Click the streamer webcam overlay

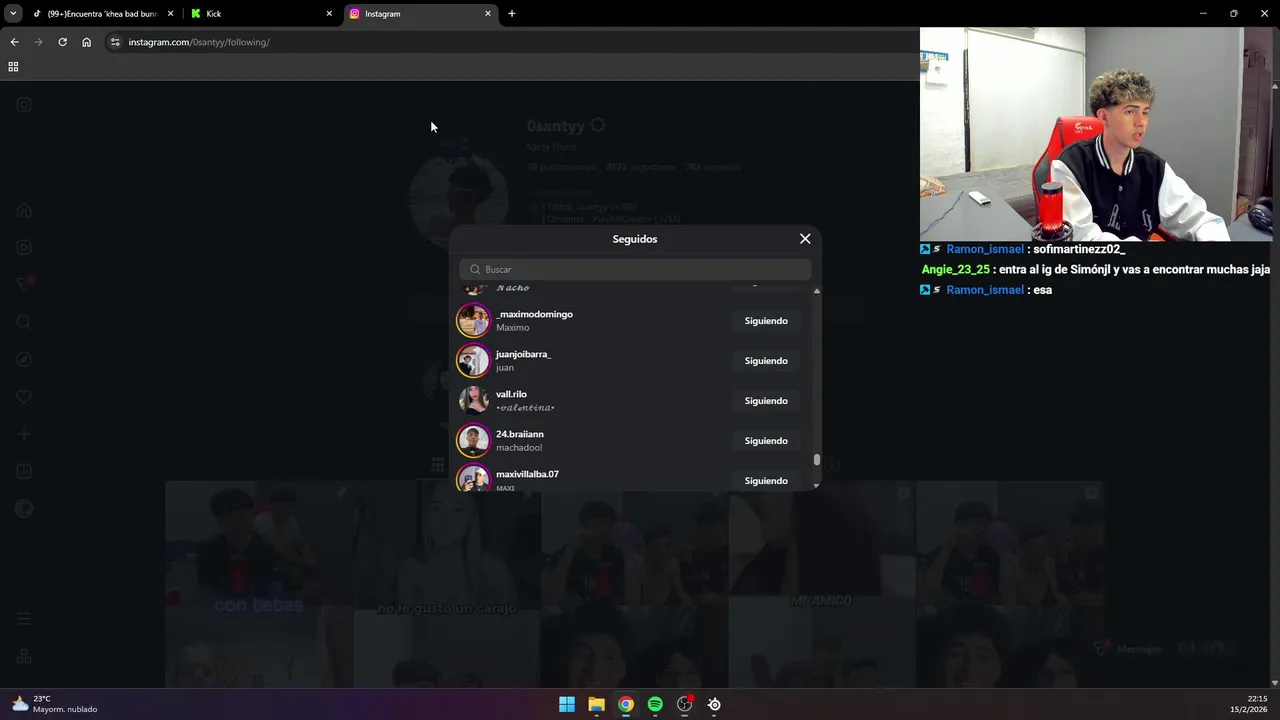click(x=1096, y=133)
